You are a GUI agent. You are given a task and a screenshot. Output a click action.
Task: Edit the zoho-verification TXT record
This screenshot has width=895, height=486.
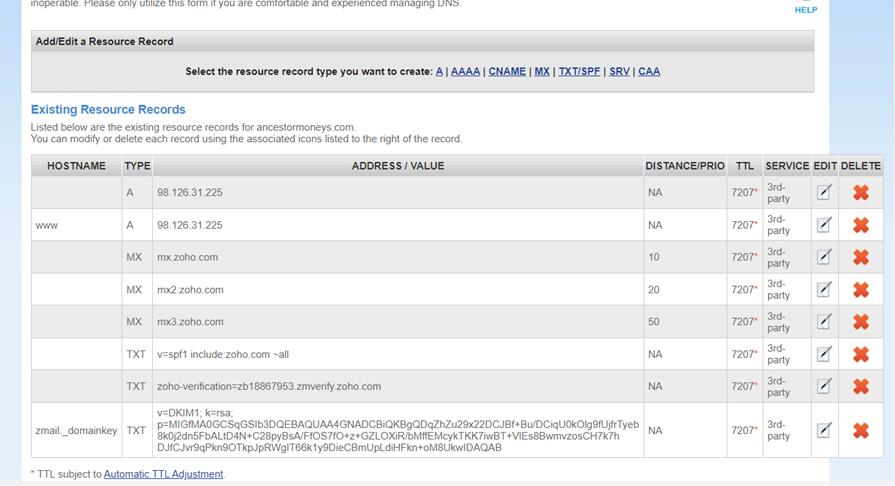(x=824, y=386)
